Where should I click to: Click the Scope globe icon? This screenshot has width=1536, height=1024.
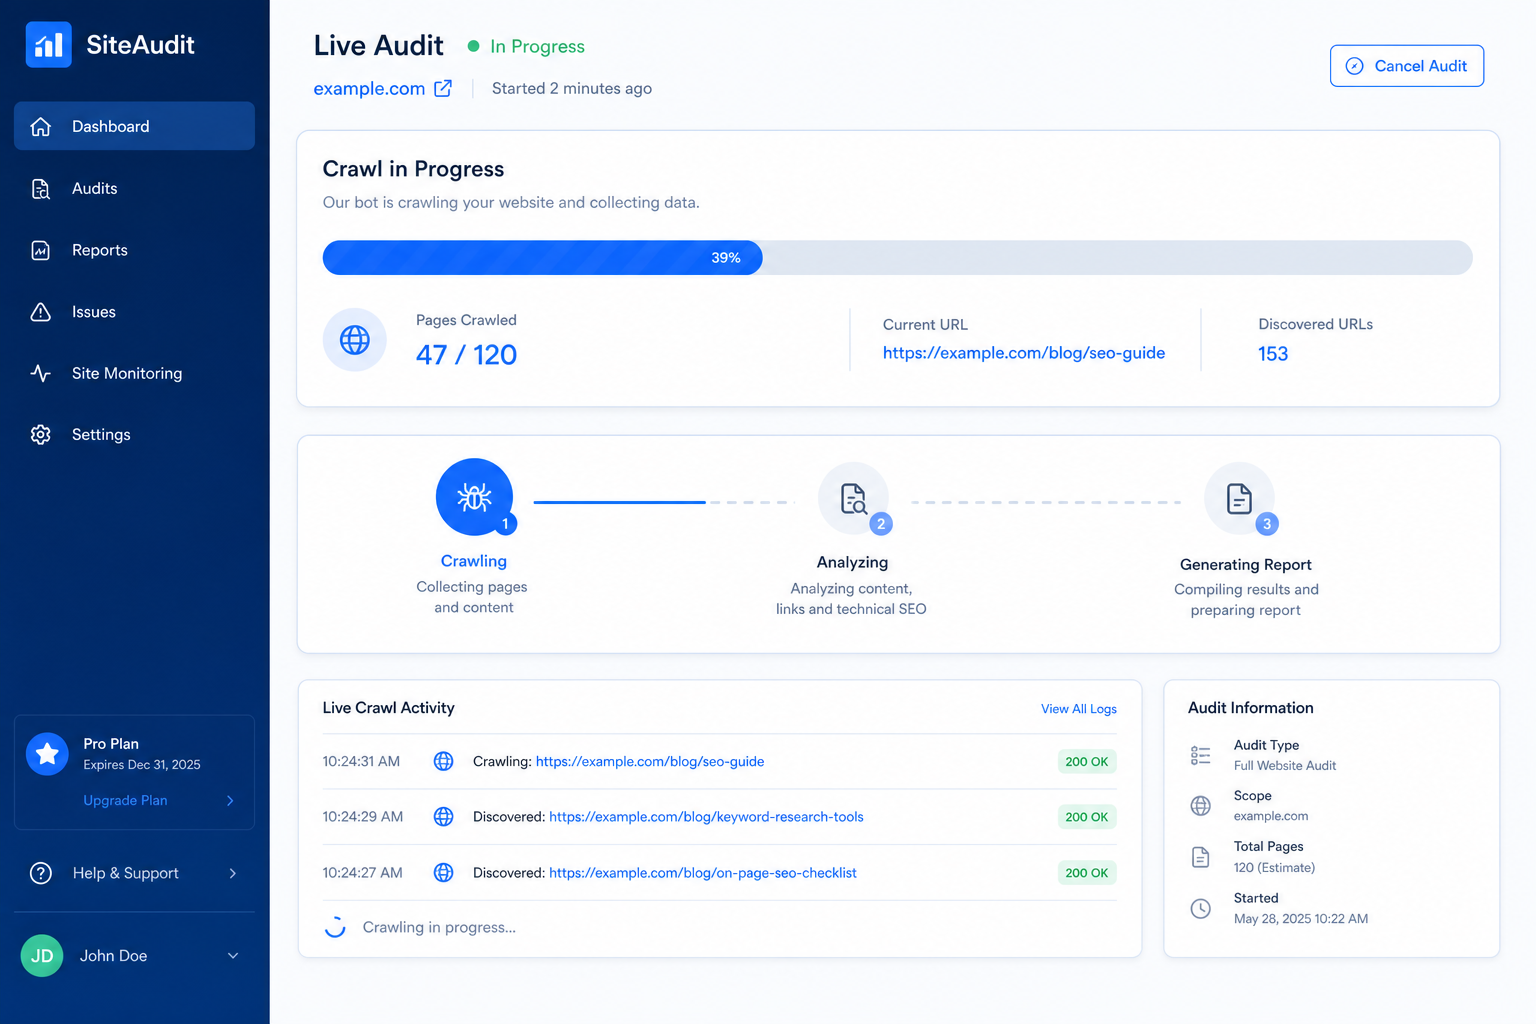tap(1201, 806)
